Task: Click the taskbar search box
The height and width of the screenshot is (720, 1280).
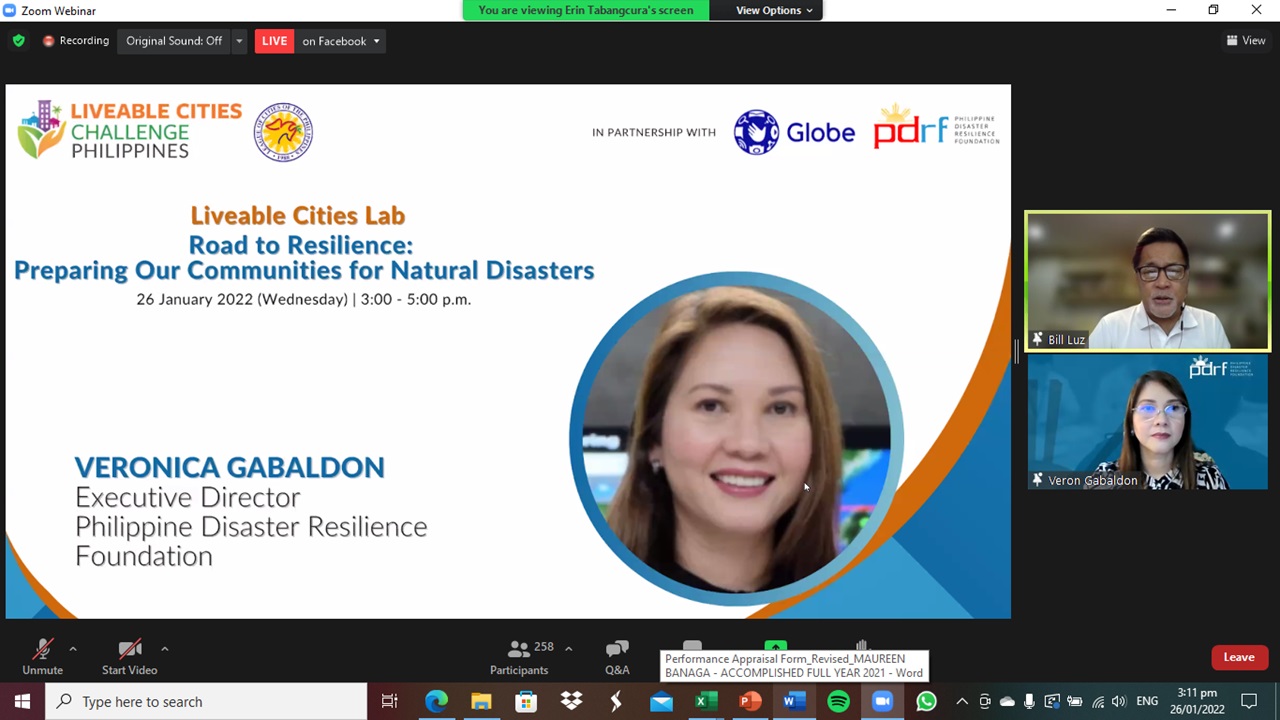Action: tap(207, 701)
